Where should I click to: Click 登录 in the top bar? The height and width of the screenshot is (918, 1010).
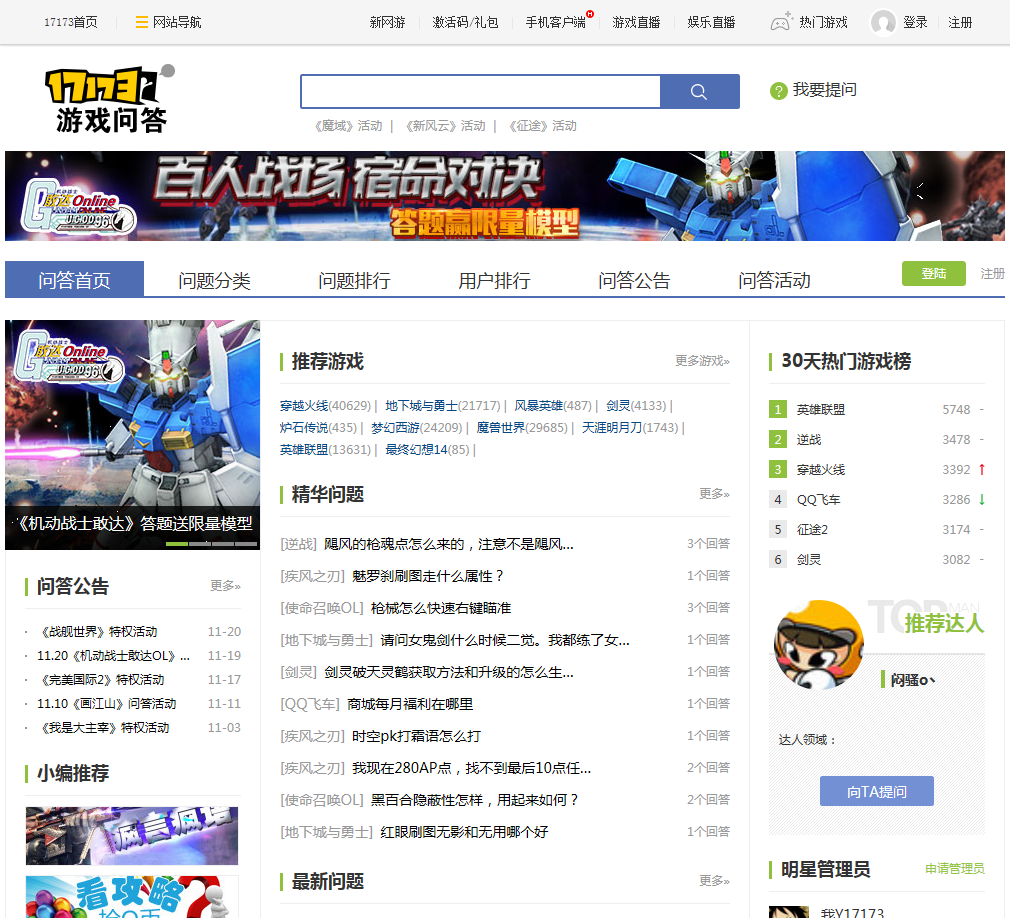915,23
